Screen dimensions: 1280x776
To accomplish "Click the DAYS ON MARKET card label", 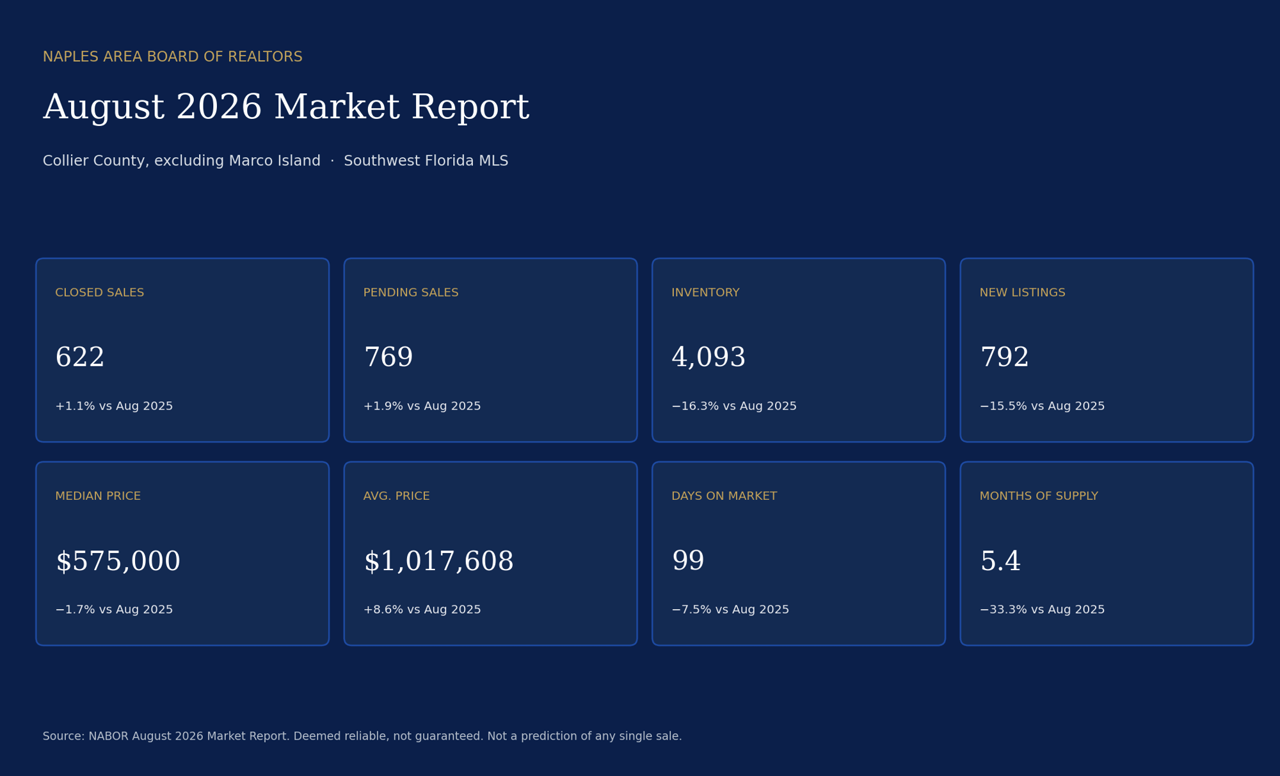I will pyautogui.click(x=724, y=496).
